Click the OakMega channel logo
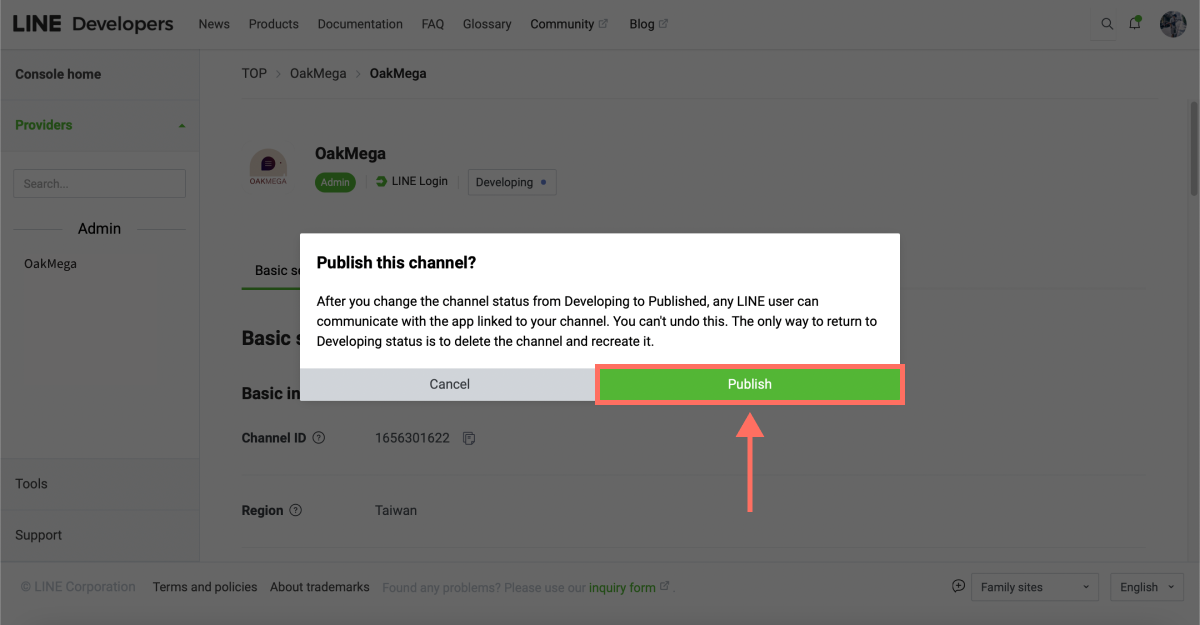 tap(268, 167)
